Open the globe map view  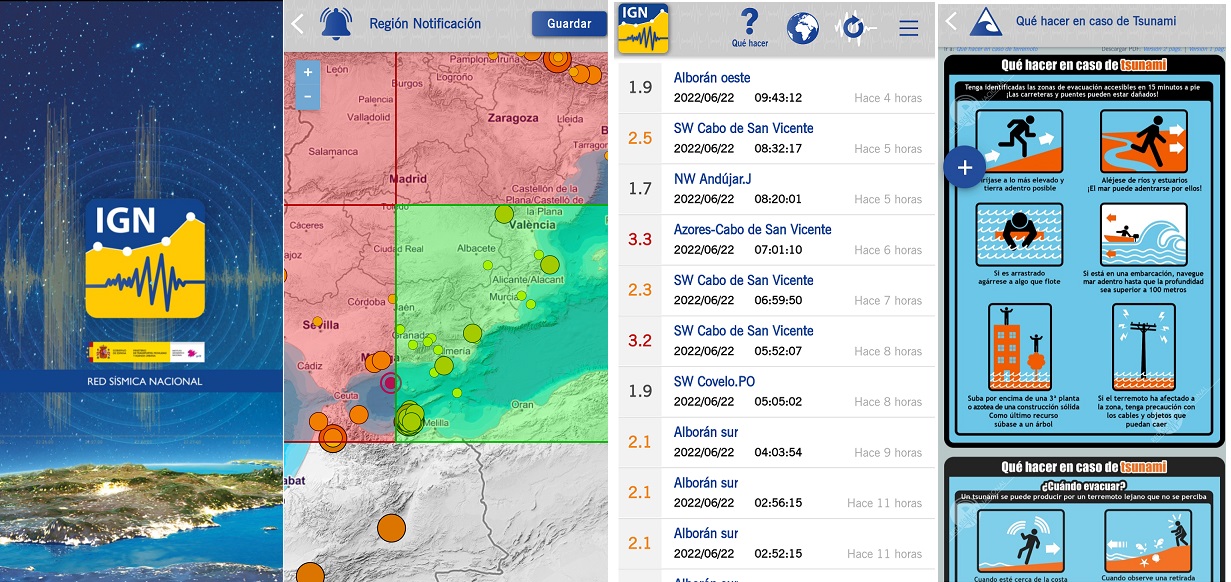(x=803, y=28)
